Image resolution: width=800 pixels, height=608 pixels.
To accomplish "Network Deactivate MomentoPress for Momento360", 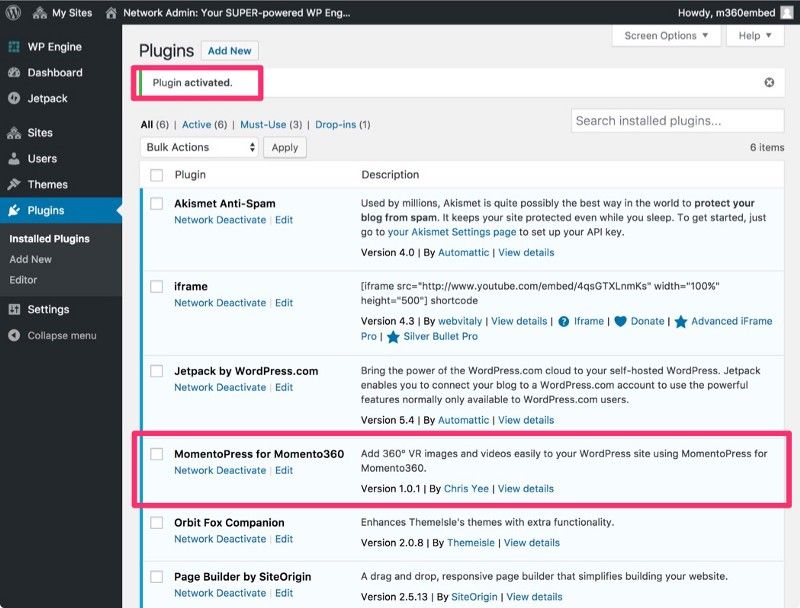I will [220, 470].
